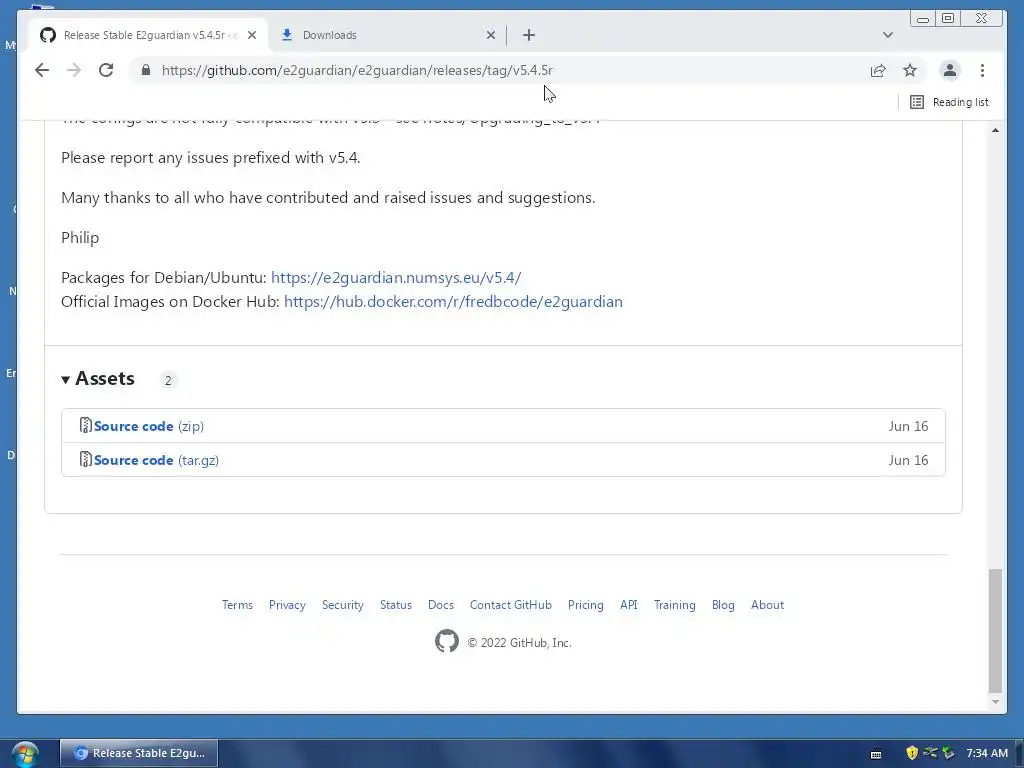Click the scrollbar down arrow

[x=995, y=702]
